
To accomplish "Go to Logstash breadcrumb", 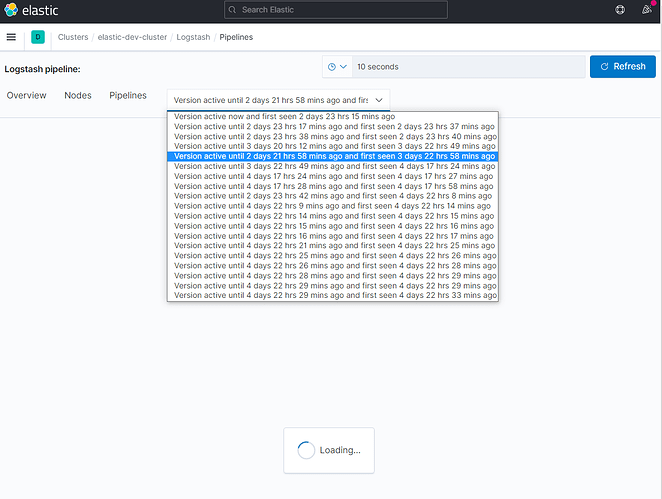I will (x=193, y=37).
